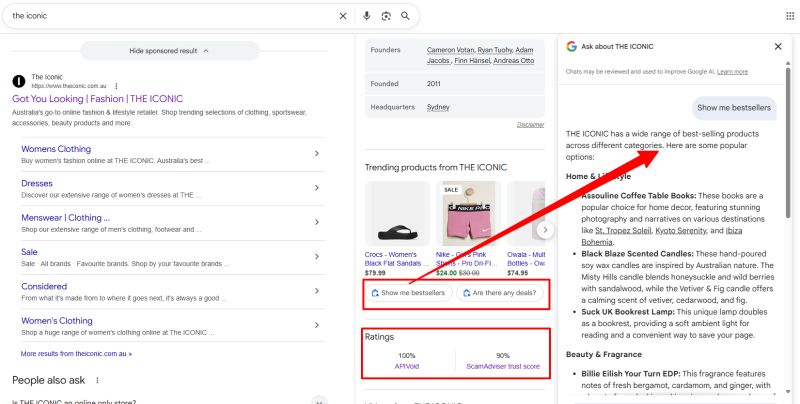This screenshot has width=800, height=404.
Task: Click the magnifier search icon
Action: (405, 16)
